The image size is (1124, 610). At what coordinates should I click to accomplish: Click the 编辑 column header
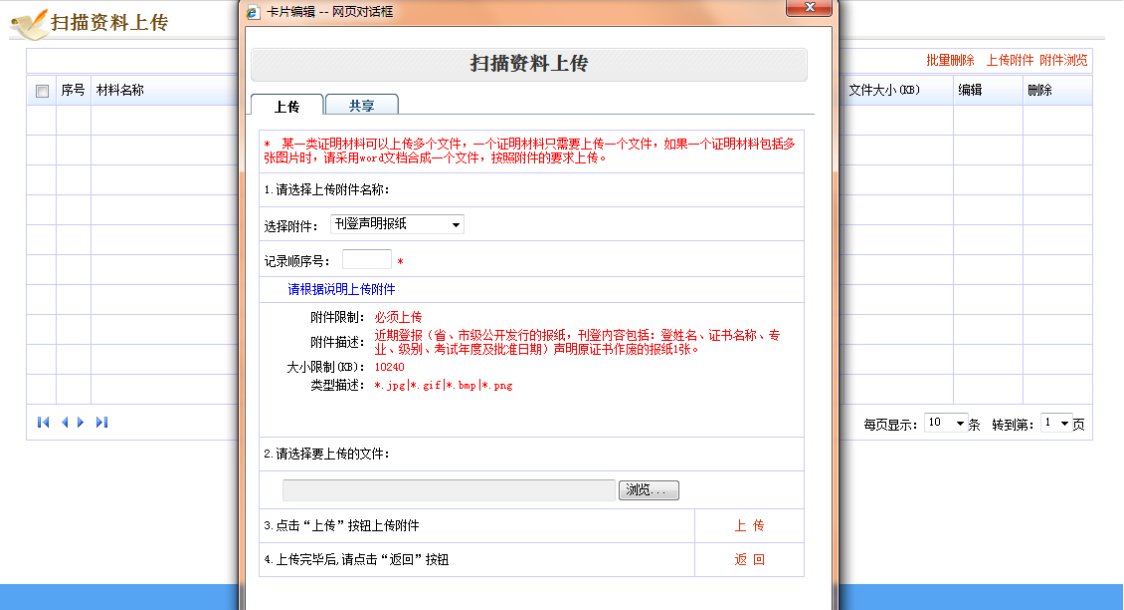coord(970,90)
